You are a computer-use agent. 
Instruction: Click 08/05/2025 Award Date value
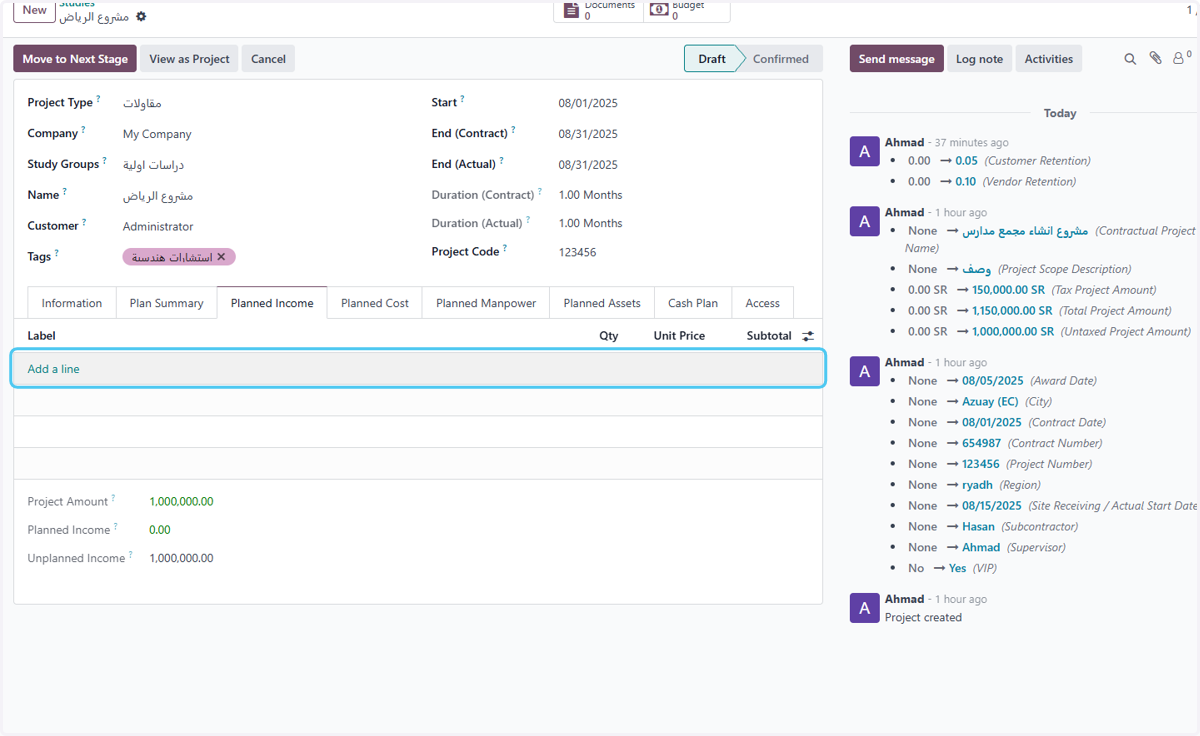[x=993, y=381]
